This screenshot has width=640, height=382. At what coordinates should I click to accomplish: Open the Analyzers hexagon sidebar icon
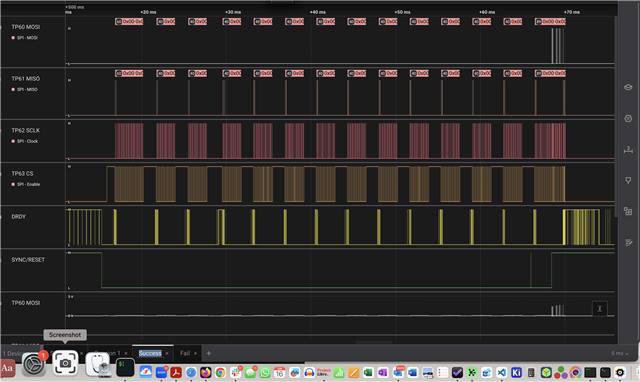628,118
